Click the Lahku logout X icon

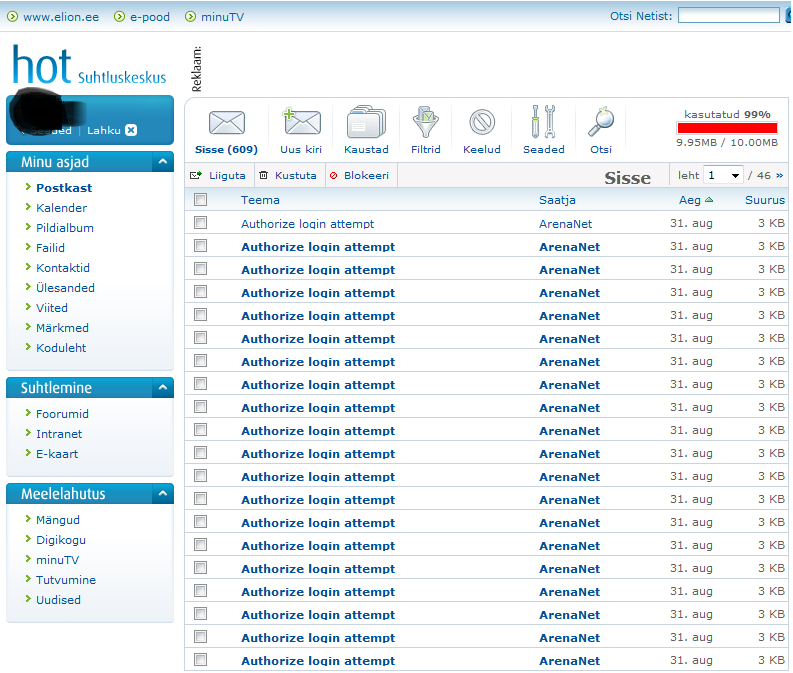pyautogui.click(x=131, y=130)
